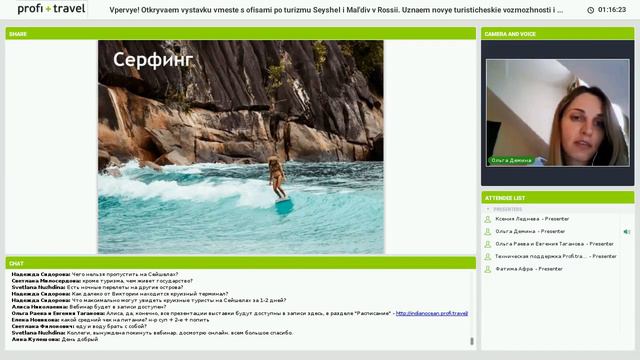This screenshot has height=360, width=640.
Task: Select Фатима Афра - Presenter in attendee list
Action: pyautogui.click(x=529, y=269)
